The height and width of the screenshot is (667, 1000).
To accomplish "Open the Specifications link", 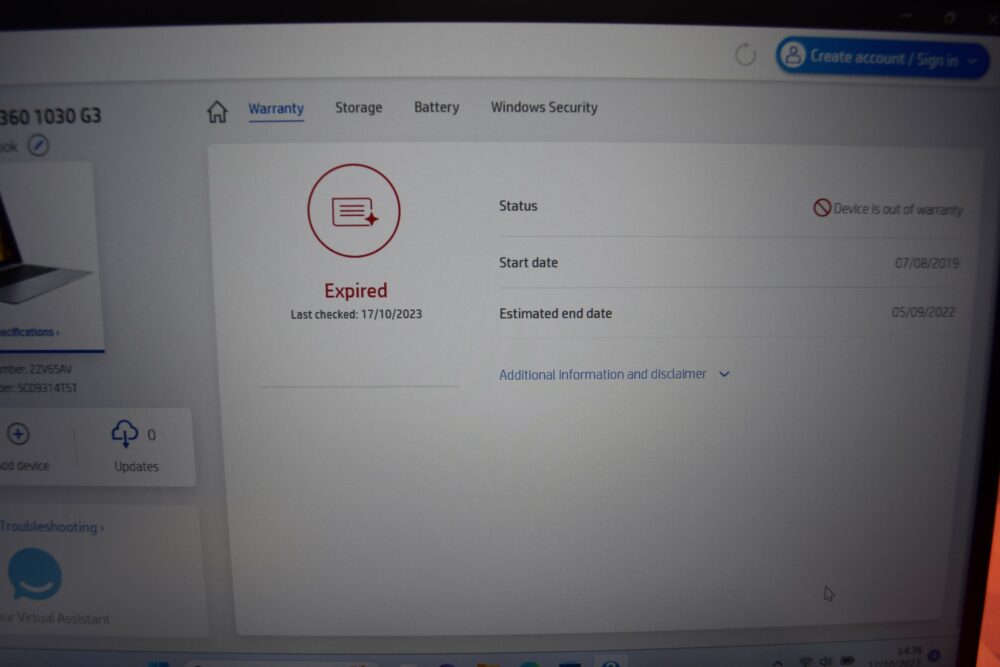I will pos(29,332).
